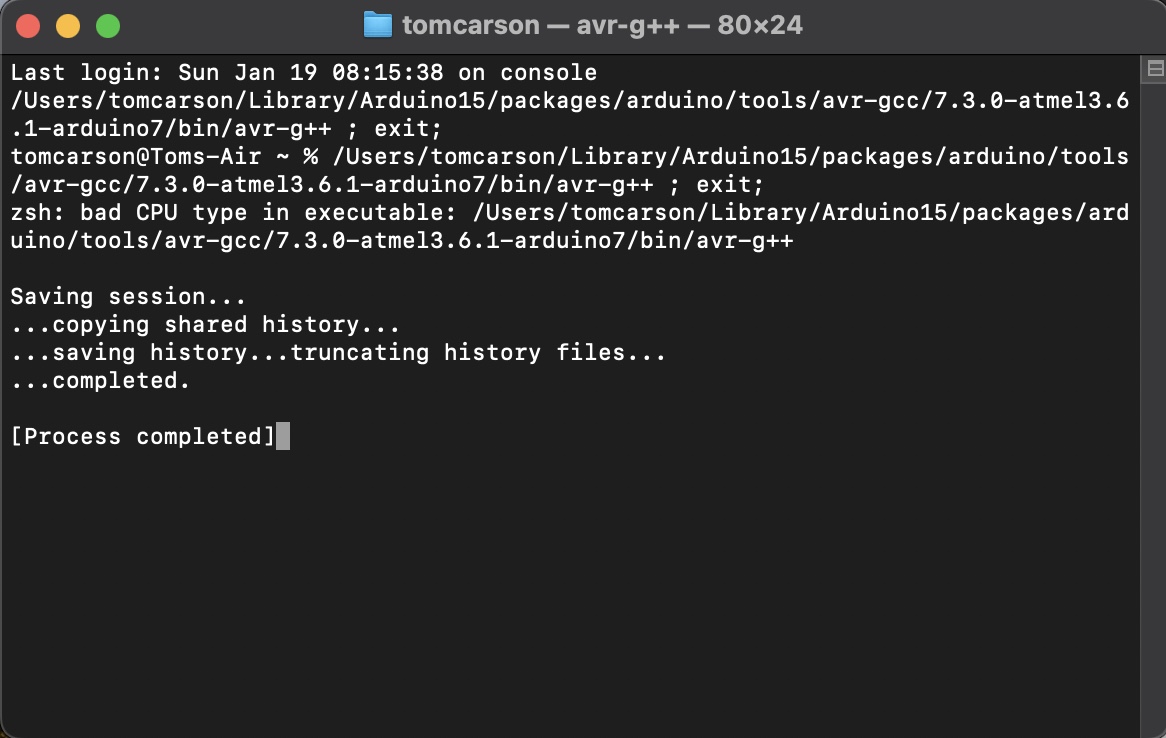The image size is (1166, 738).
Task: Click the word 'console' on the login line
Action: point(548,73)
